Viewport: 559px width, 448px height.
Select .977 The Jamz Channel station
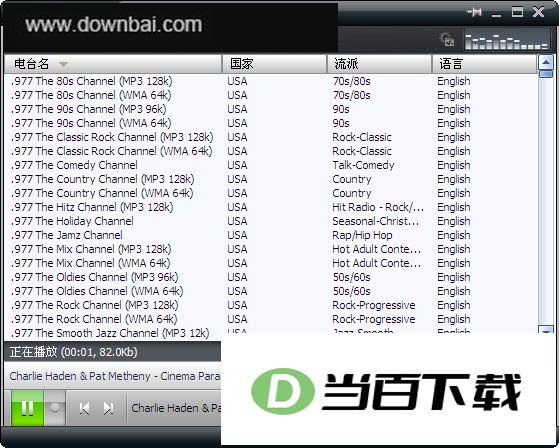click(x=271, y=235)
